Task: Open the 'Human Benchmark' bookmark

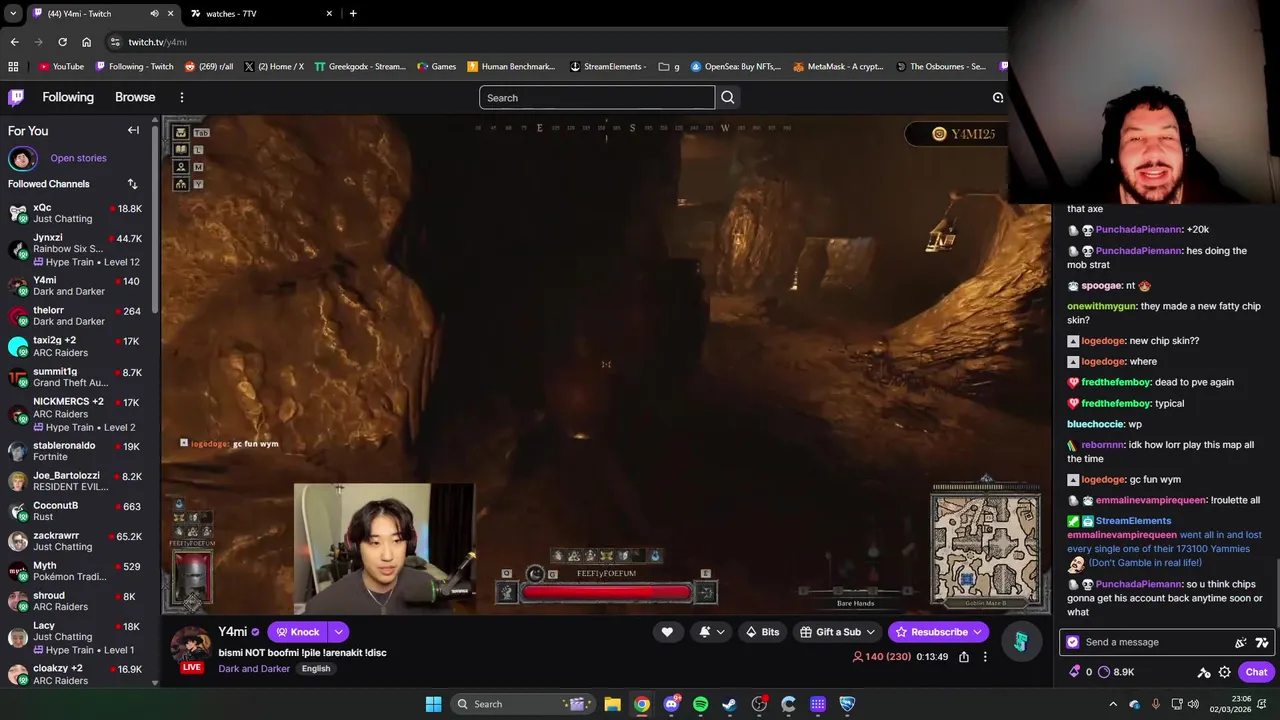Action: 510,67
